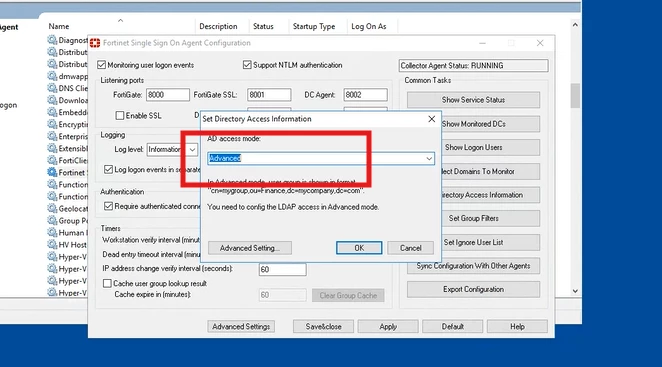
Task: Enable Cache user group lookup result
Action: click(x=107, y=283)
